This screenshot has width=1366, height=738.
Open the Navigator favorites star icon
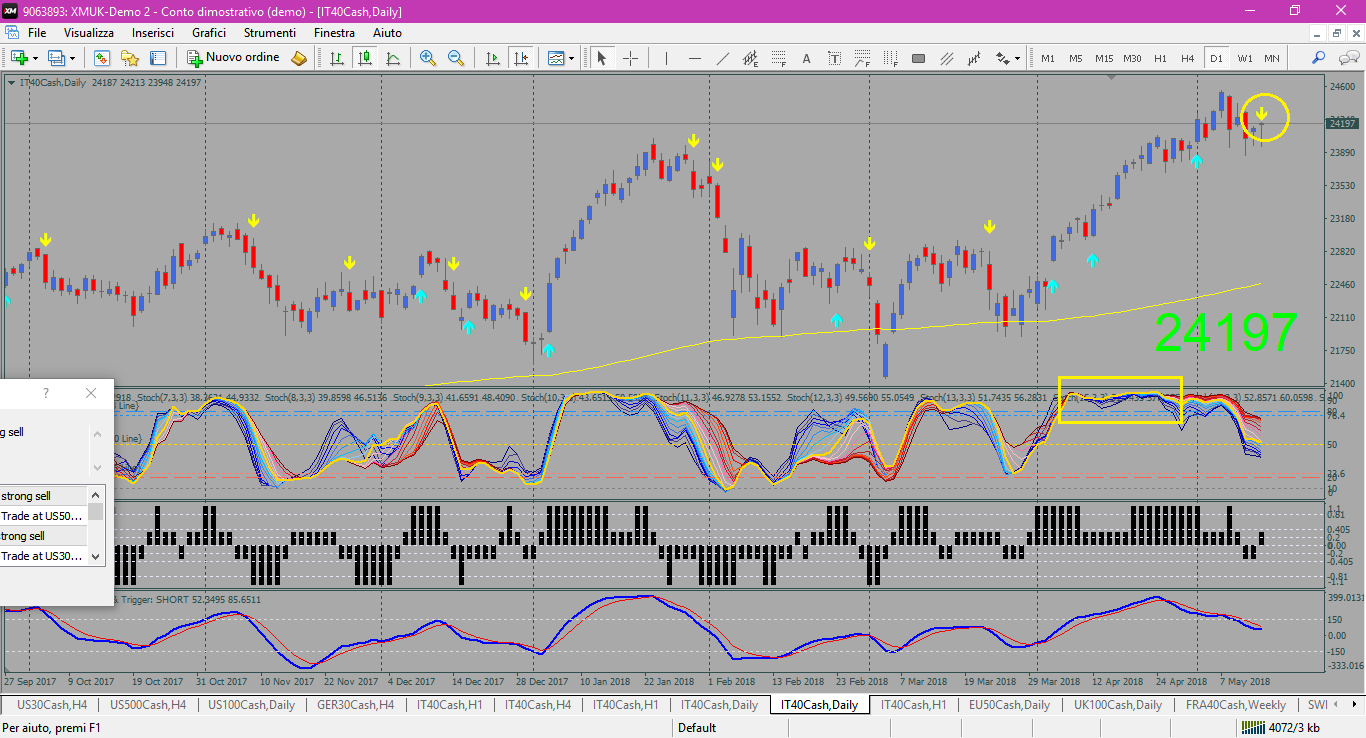pyautogui.click(x=130, y=58)
